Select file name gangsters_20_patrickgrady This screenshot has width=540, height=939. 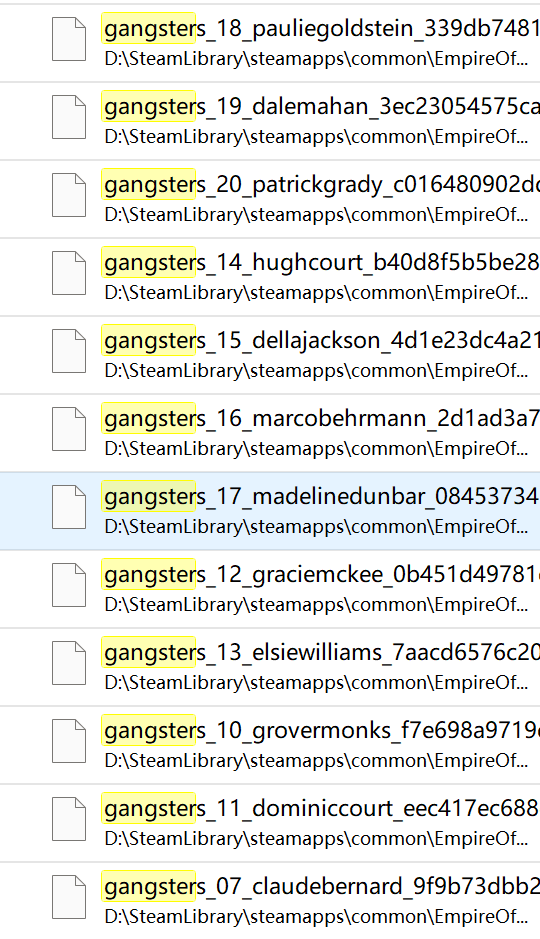321,184
